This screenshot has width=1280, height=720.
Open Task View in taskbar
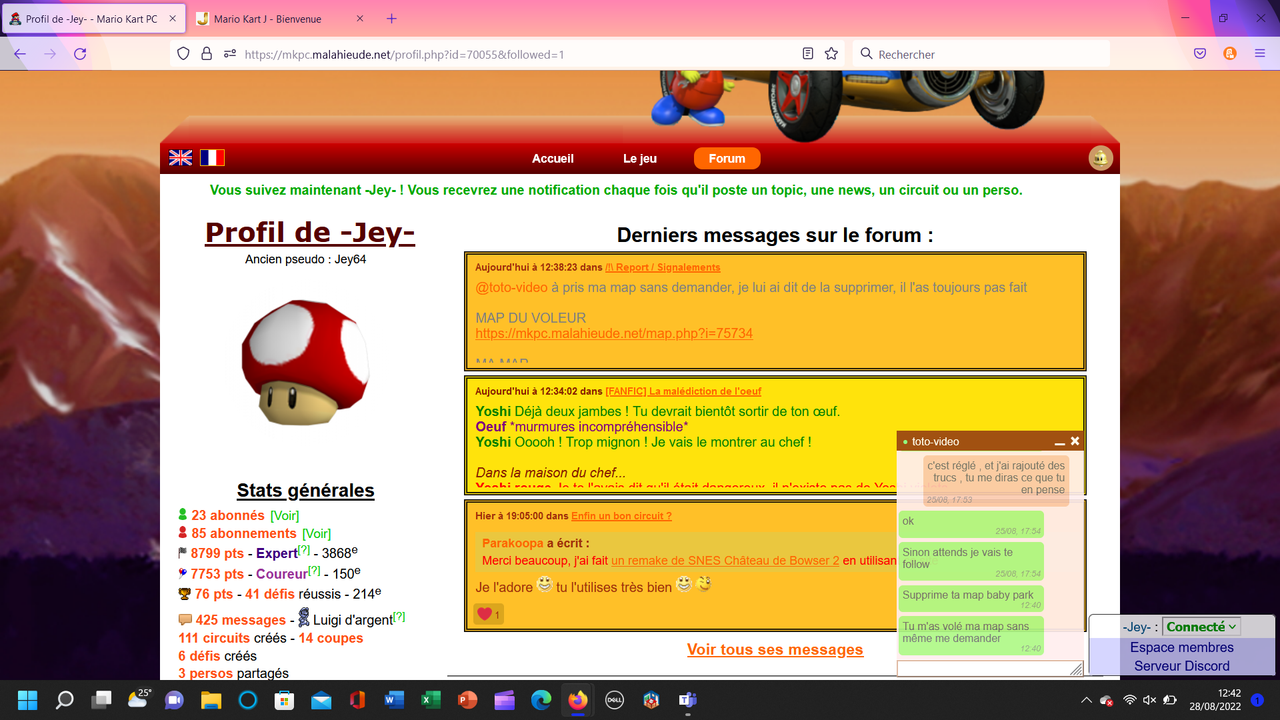click(101, 700)
